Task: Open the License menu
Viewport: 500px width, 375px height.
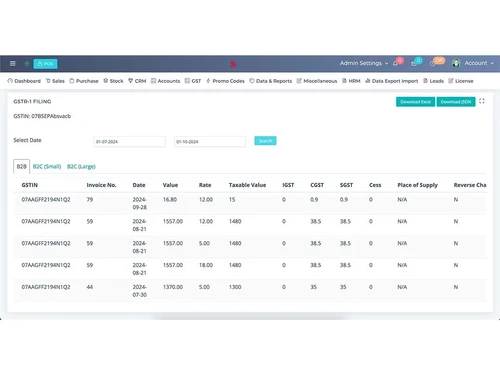Action: [x=461, y=81]
